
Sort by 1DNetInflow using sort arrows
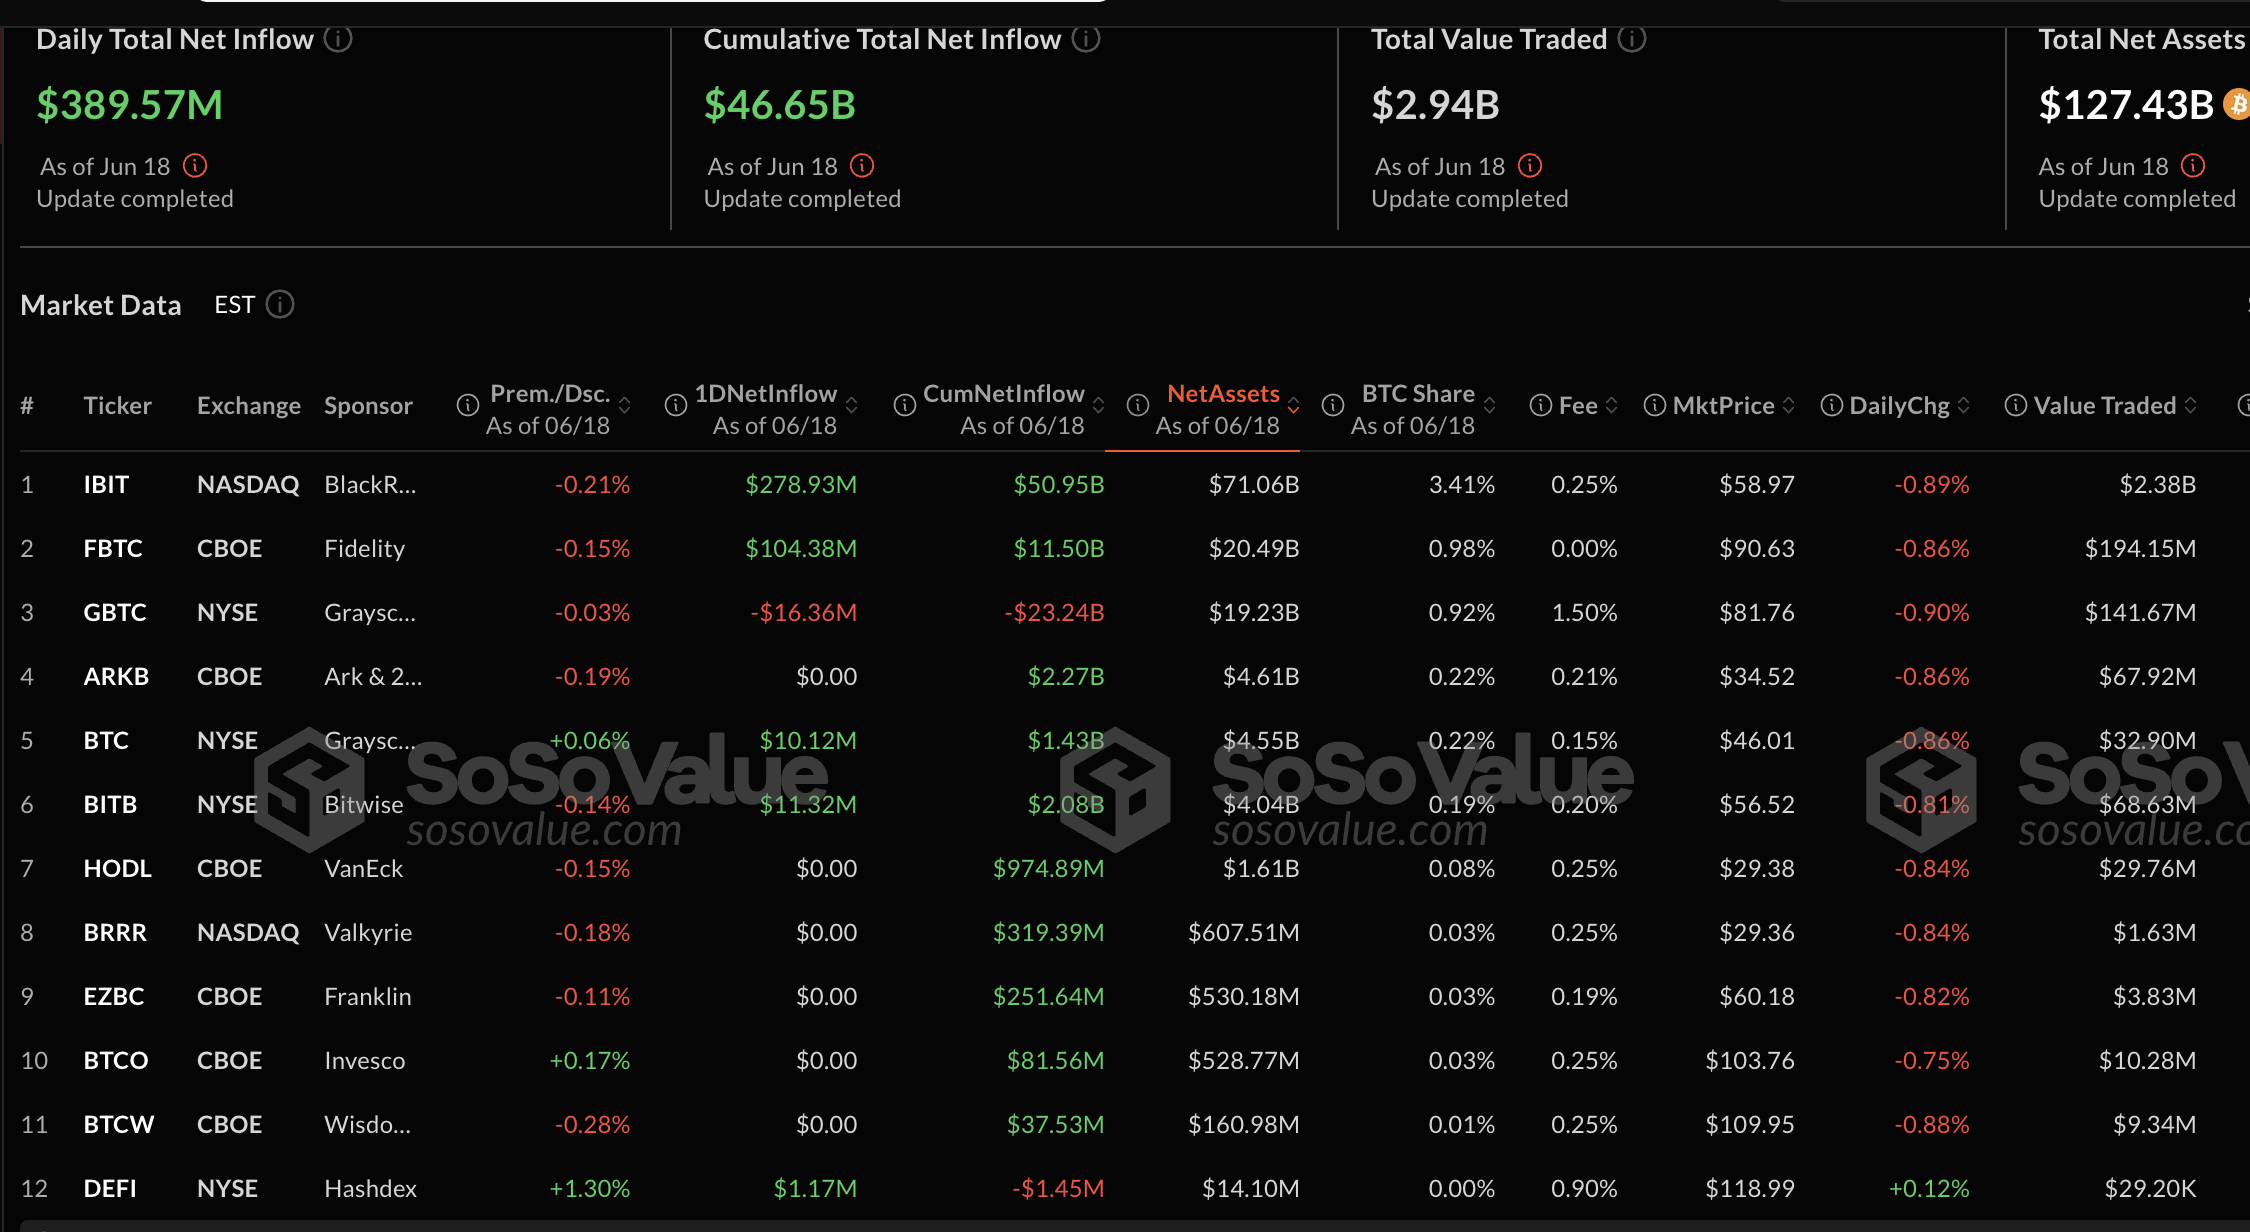pos(852,405)
